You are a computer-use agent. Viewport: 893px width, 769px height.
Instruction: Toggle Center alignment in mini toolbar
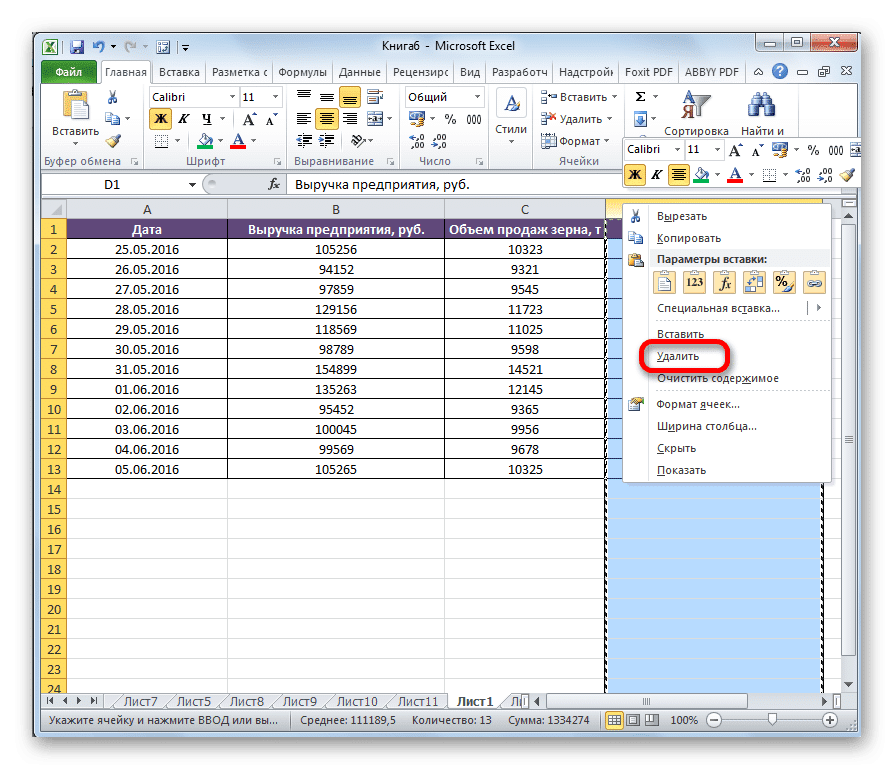point(678,175)
